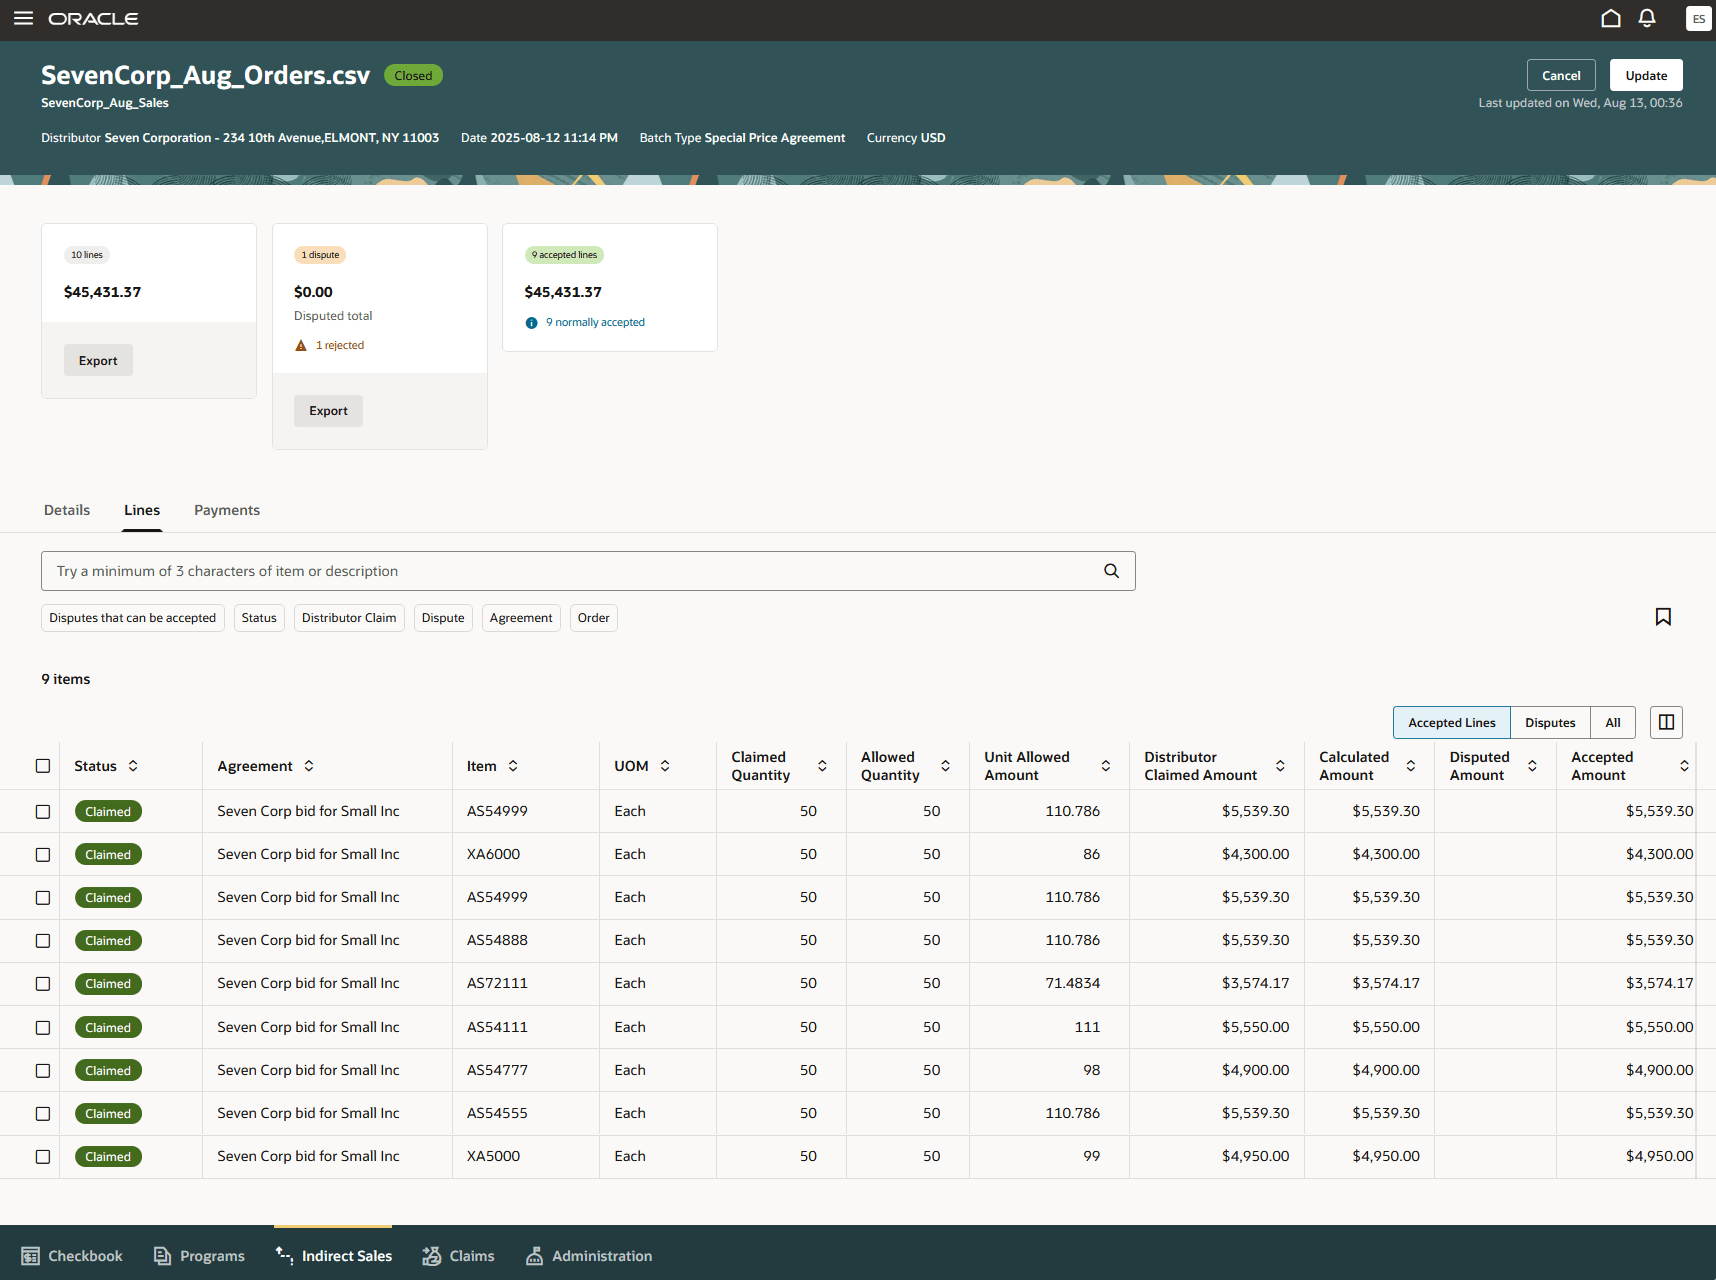Click the Update button
The height and width of the screenshot is (1280, 1716).
pyautogui.click(x=1645, y=76)
